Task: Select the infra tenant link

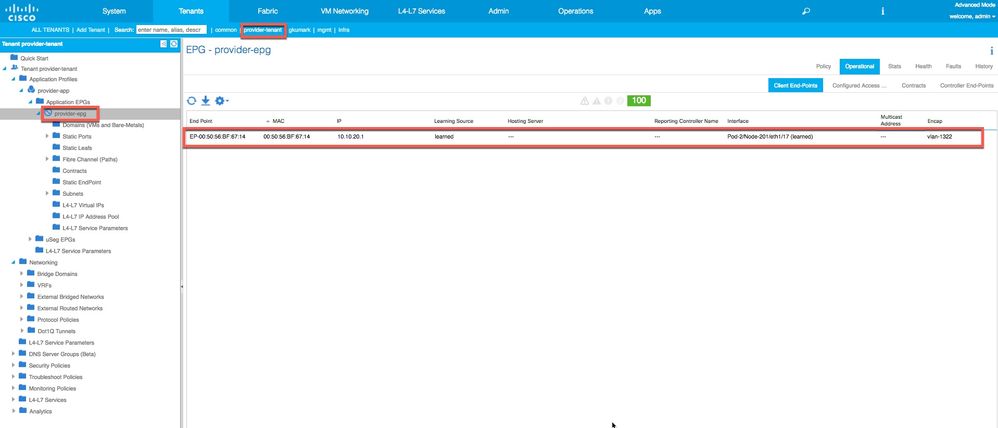Action: coord(344,30)
